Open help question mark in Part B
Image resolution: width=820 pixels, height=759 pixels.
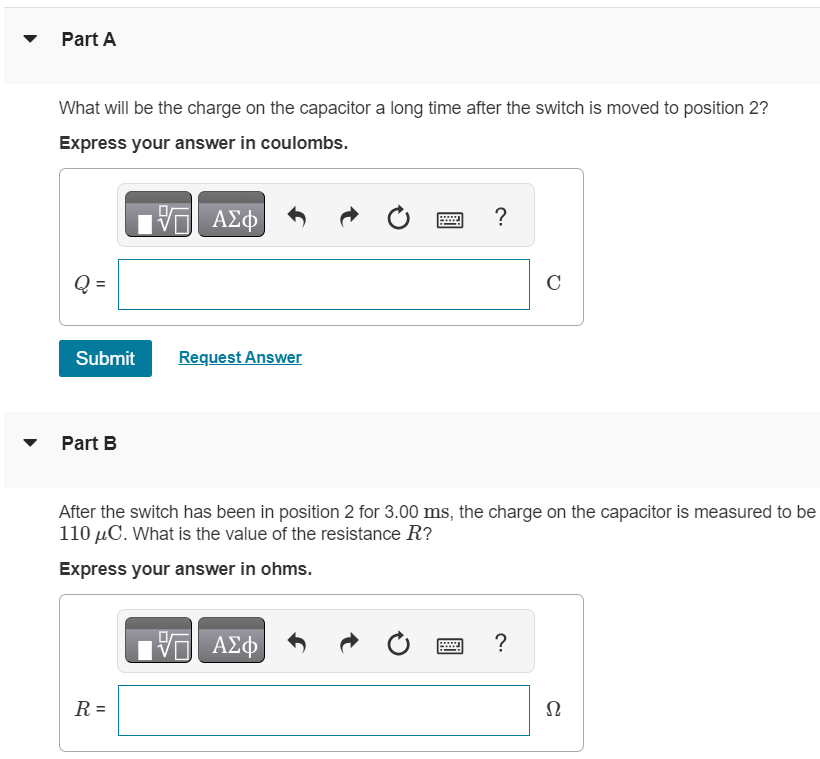500,642
